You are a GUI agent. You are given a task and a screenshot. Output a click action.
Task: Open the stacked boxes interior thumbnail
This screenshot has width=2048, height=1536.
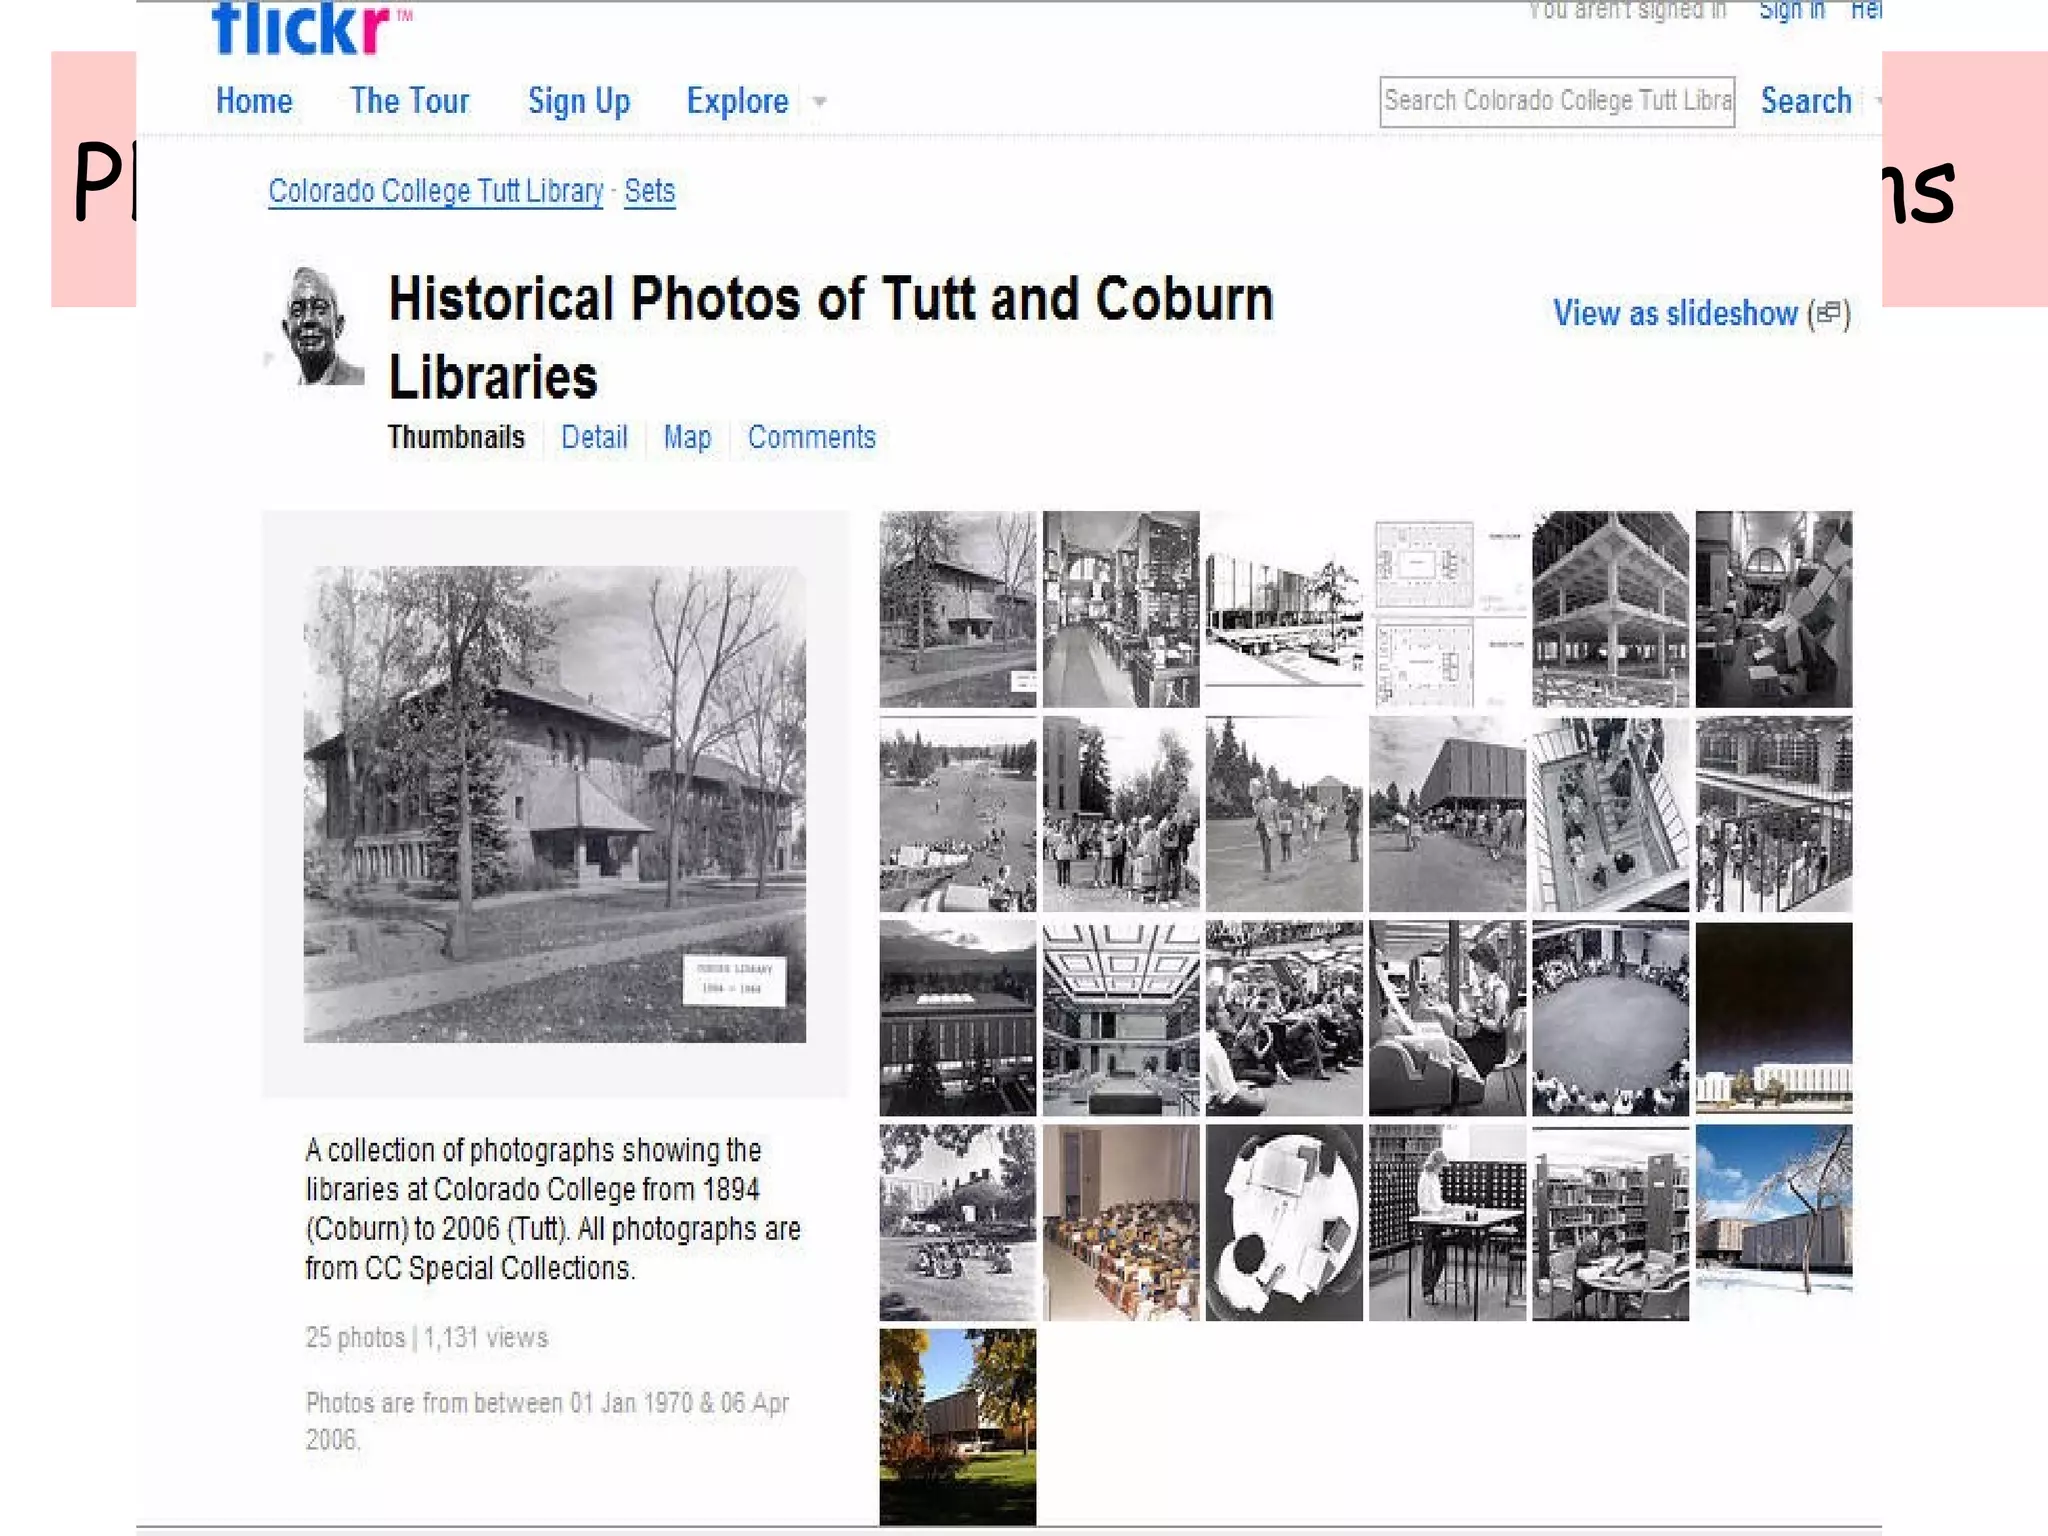(x=1774, y=609)
